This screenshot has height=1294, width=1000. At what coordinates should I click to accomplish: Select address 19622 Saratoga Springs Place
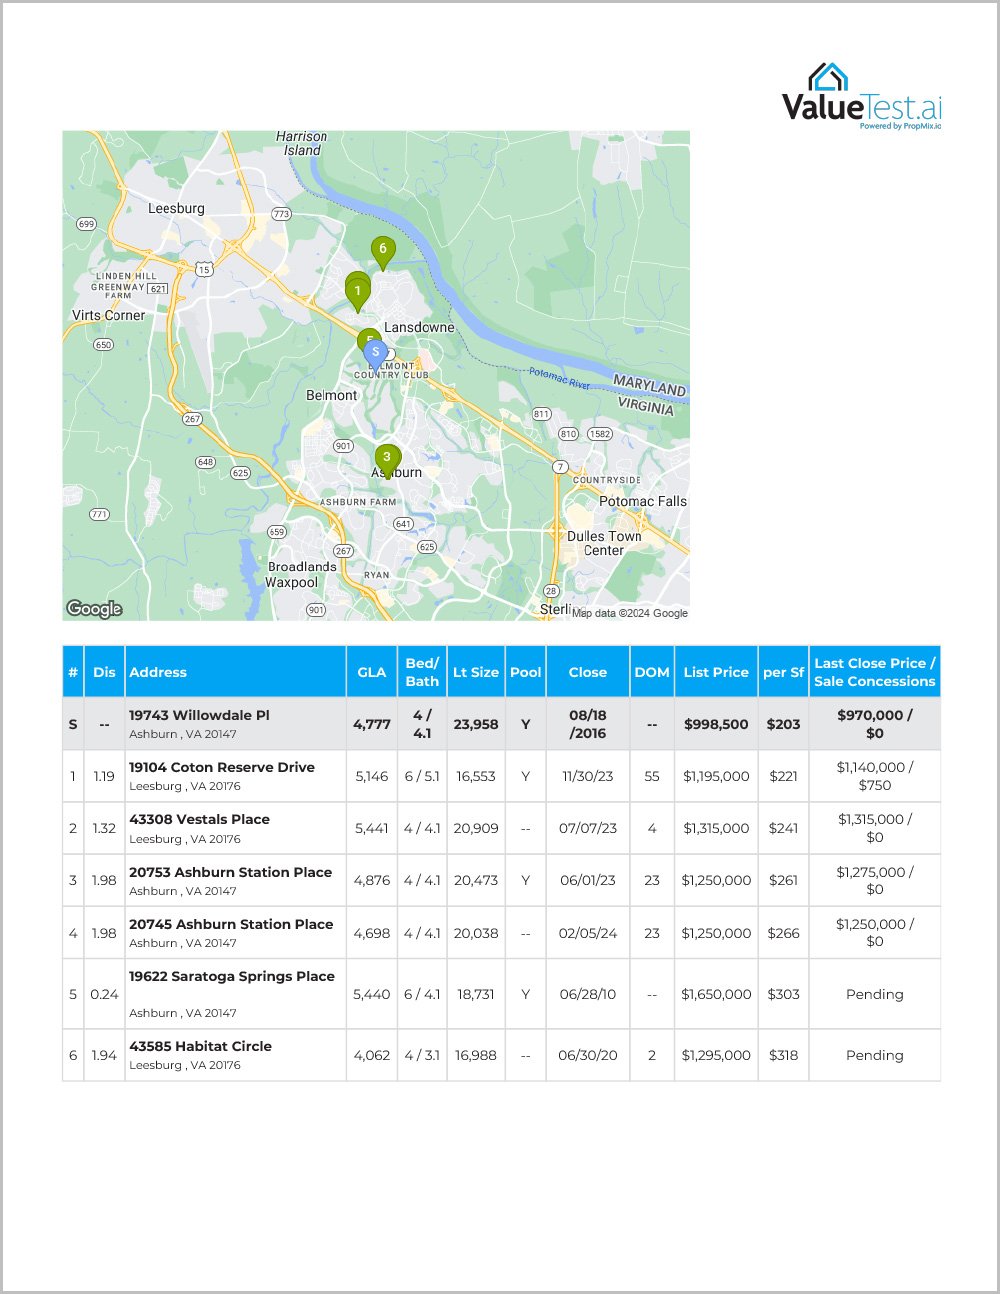(x=232, y=976)
